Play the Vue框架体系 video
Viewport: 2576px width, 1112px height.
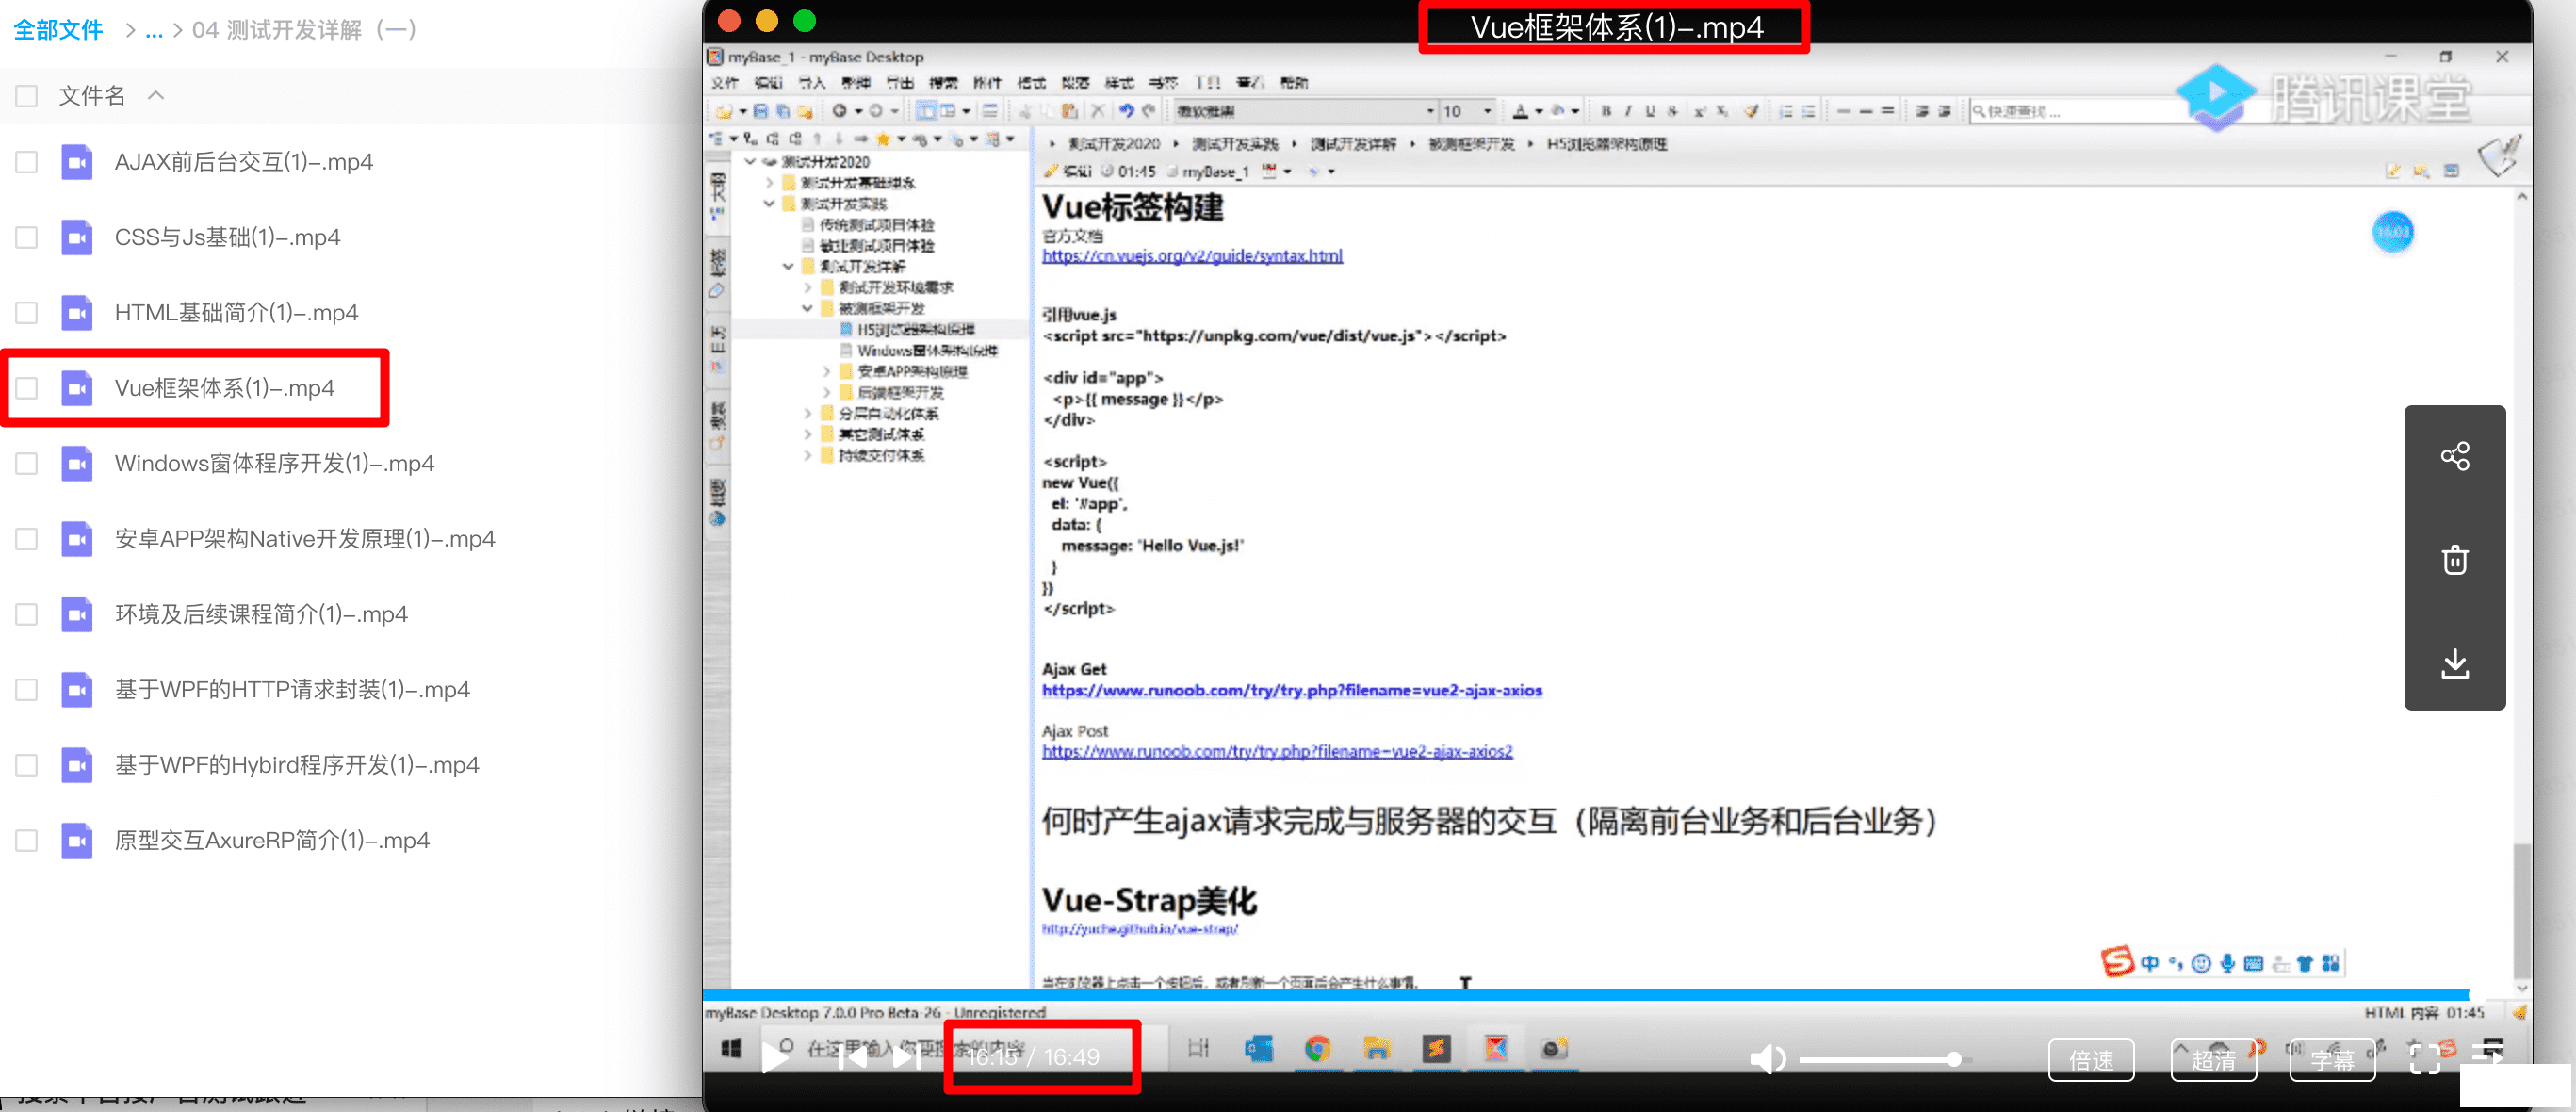776,1056
